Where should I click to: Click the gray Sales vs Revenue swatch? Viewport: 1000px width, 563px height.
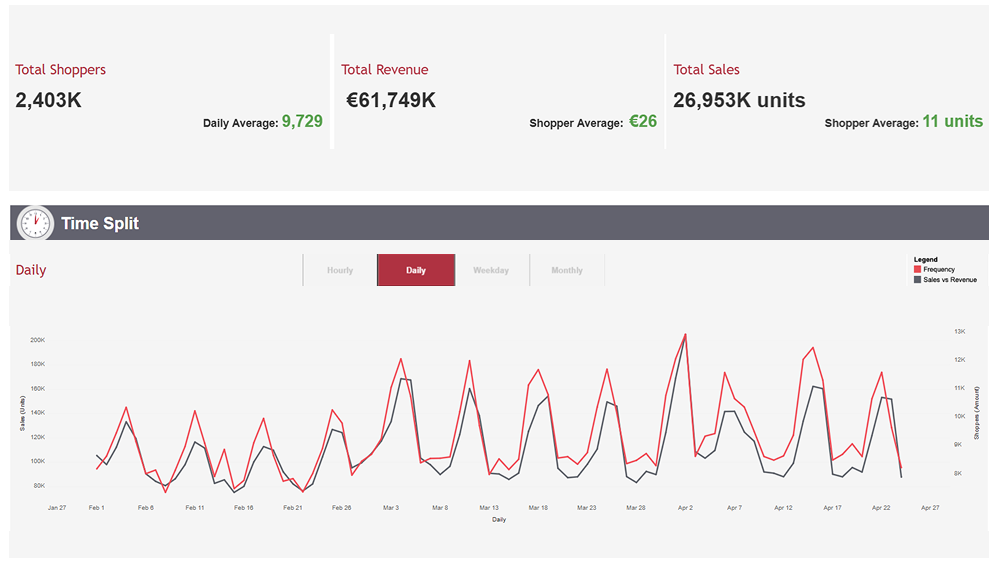coord(917,280)
